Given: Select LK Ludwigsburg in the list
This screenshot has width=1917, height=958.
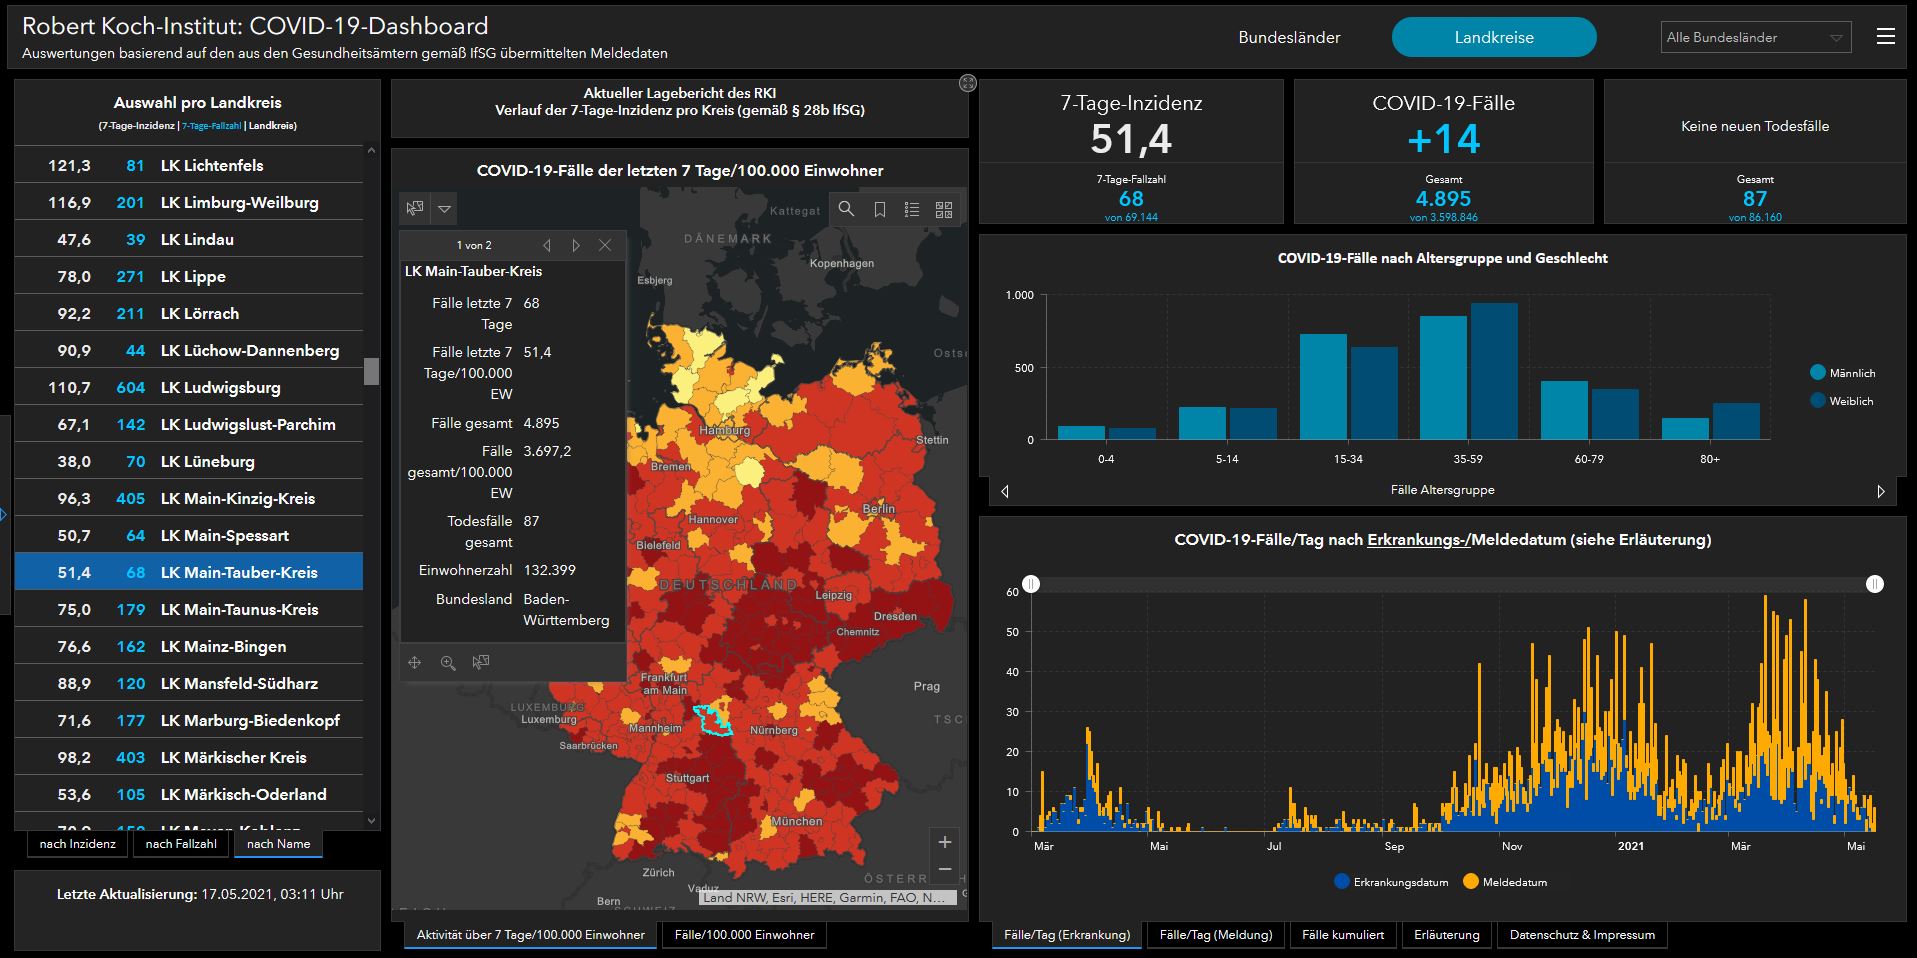Looking at the screenshot, I should click(x=189, y=387).
